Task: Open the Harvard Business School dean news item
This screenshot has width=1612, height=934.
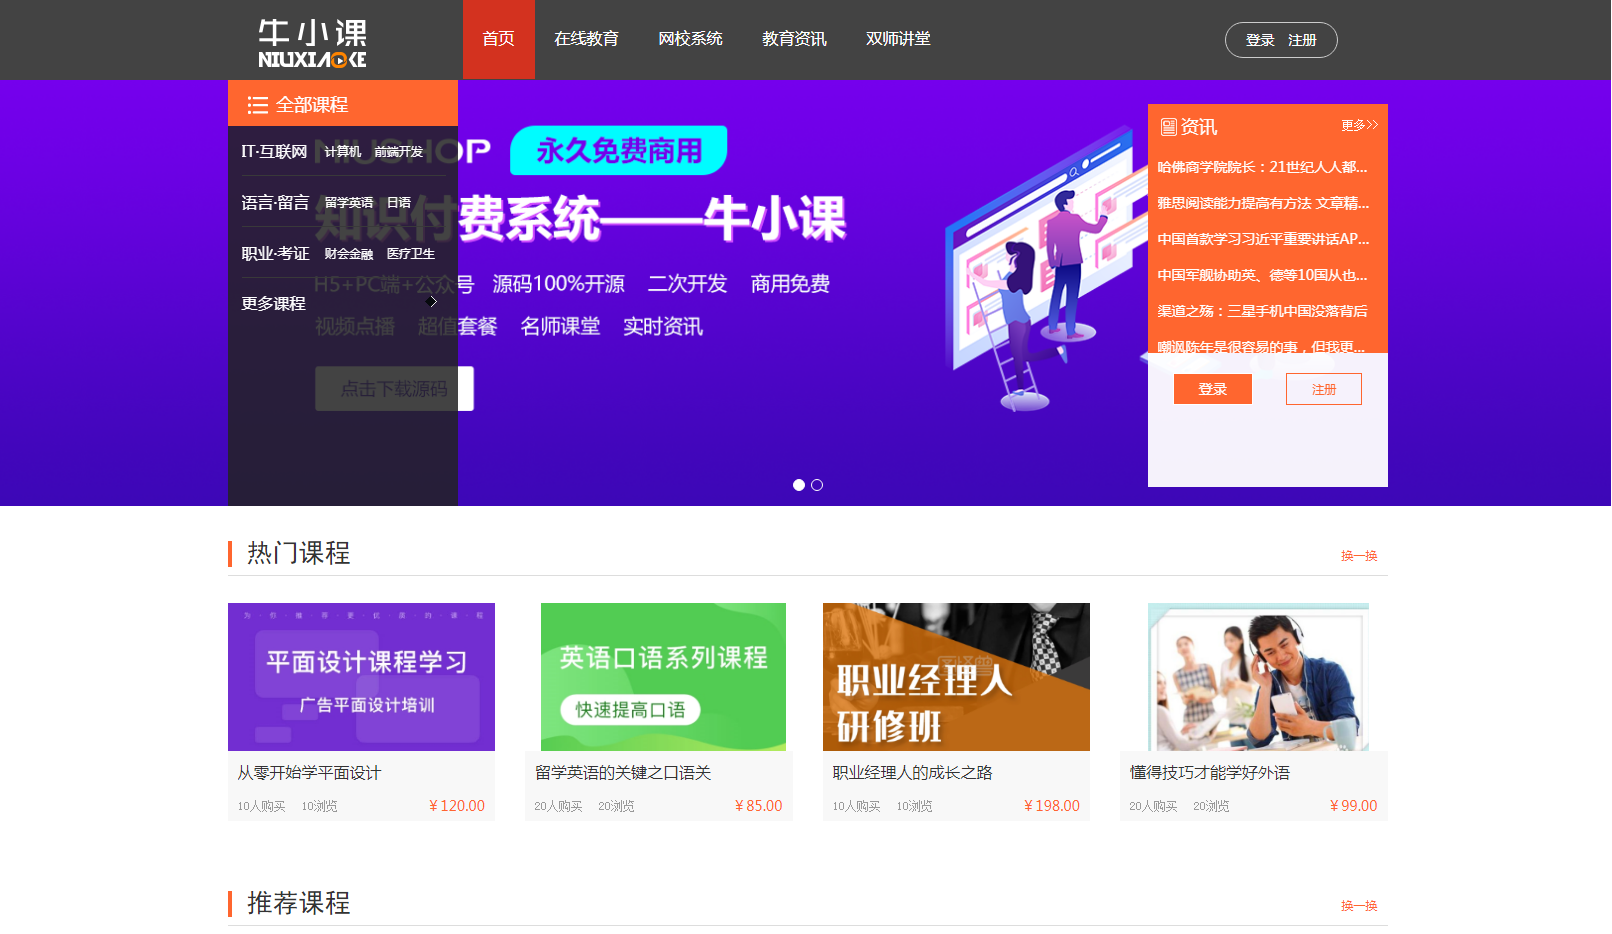Action: pos(1262,167)
